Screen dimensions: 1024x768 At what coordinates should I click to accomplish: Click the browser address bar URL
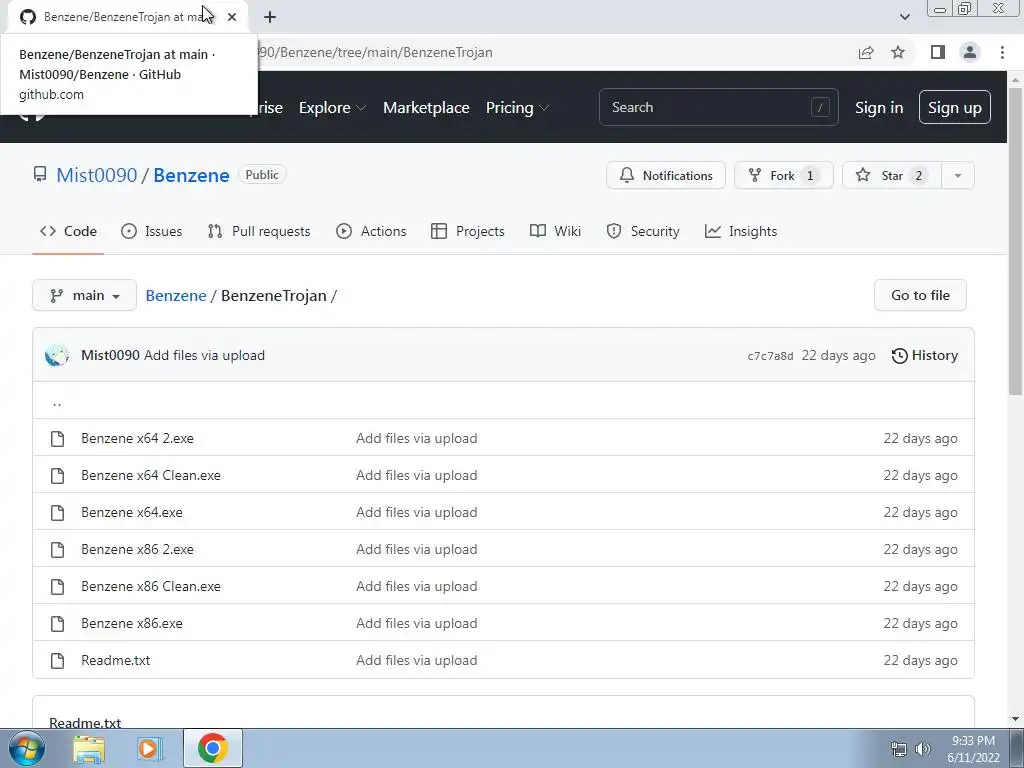(x=376, y=52)
